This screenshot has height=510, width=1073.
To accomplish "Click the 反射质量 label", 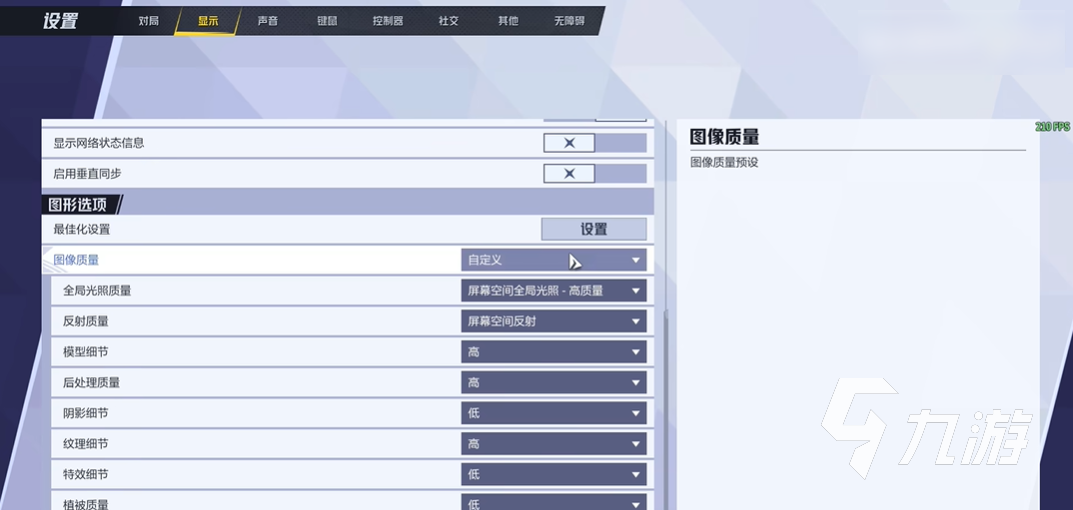I will pyautogui.click(x=86, y=321).
